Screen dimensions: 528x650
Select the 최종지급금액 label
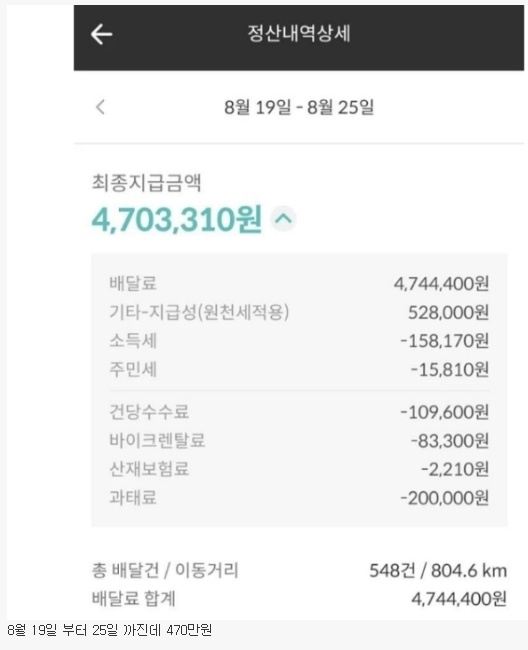[x=146, y=183]
